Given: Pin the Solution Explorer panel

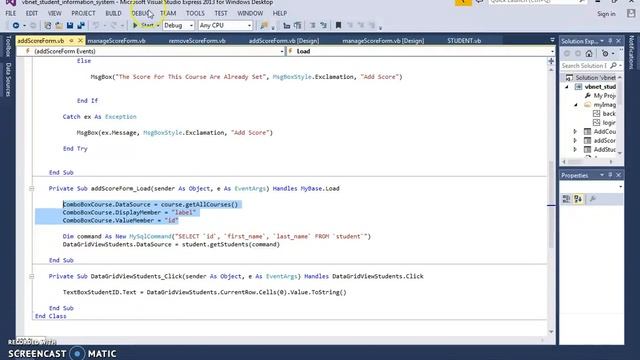Looking at the screenshot, I should 610,41.
